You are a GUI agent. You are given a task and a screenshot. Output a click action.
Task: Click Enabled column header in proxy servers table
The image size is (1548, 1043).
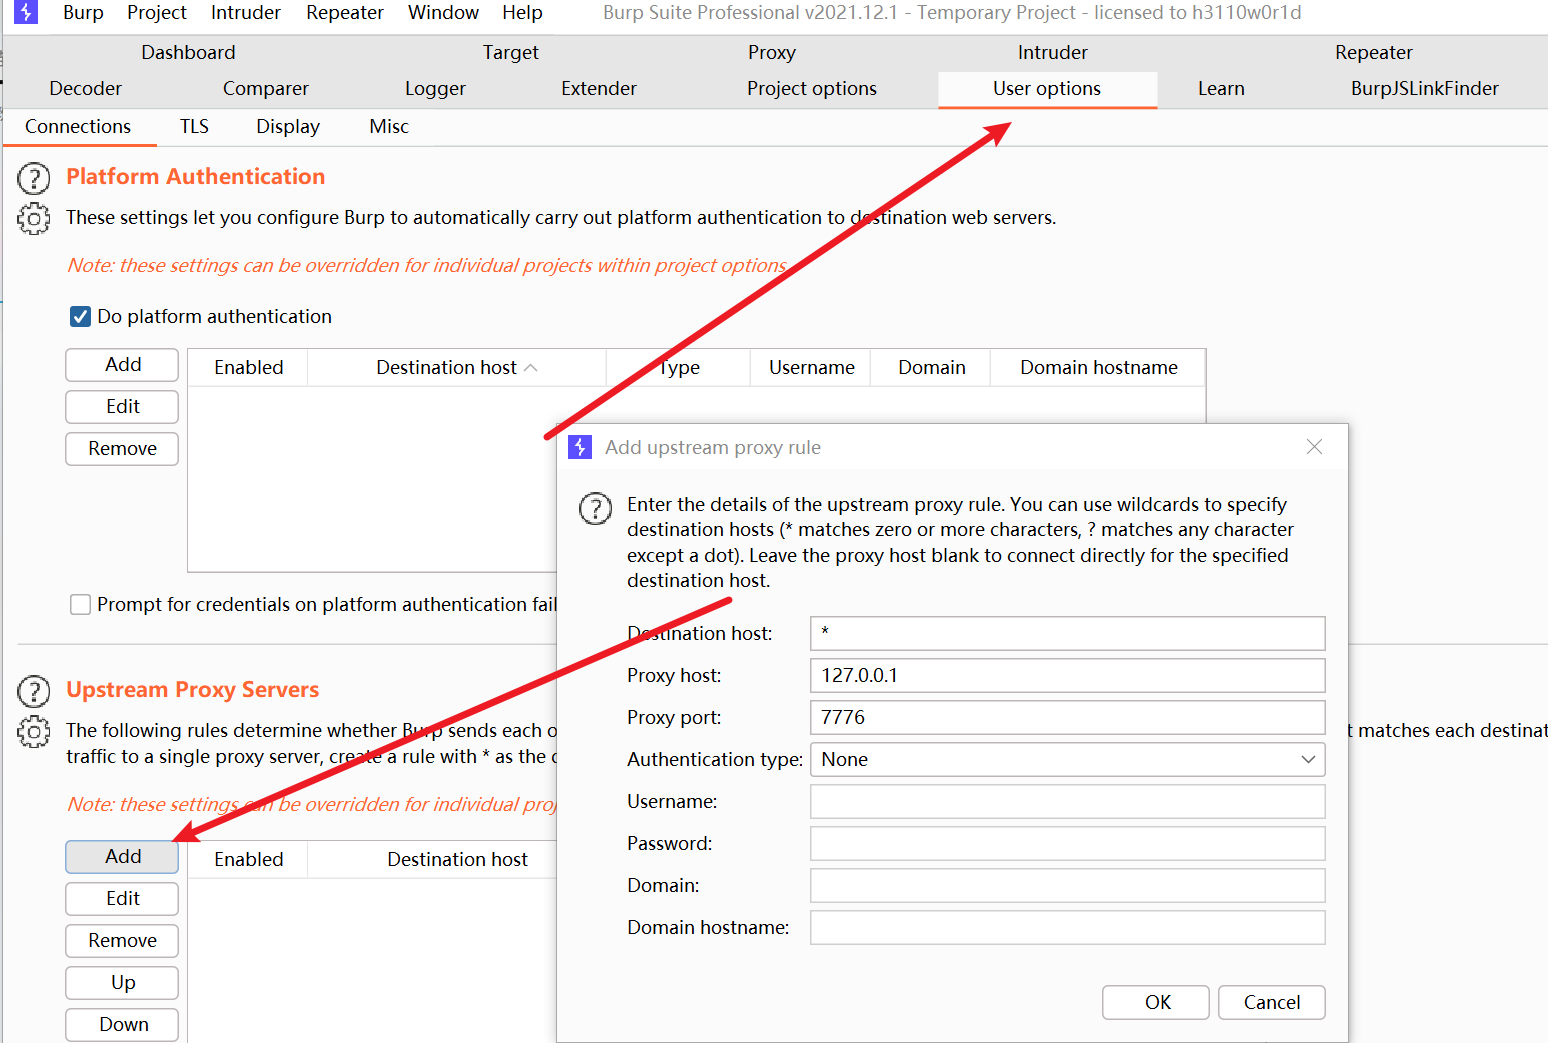click(248, 859)
